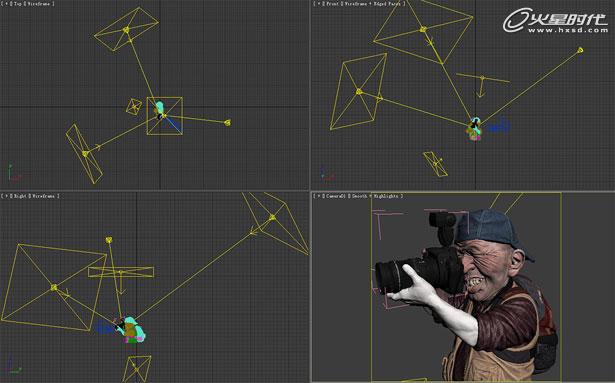This screenshot has width=615, height=383.
Task: Open the [+] general menu of Right viewport
Action: (x=5, y=195)
